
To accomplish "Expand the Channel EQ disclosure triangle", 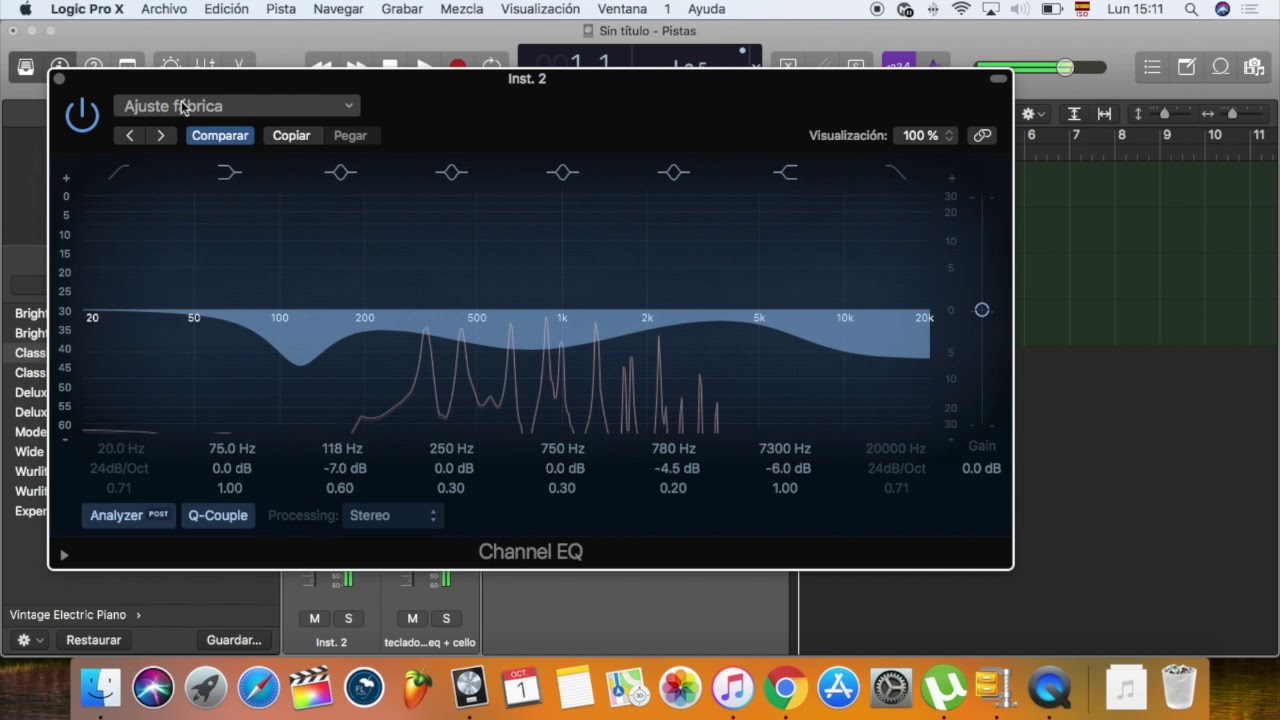I will pyautogui.click(x=64, y=555).
